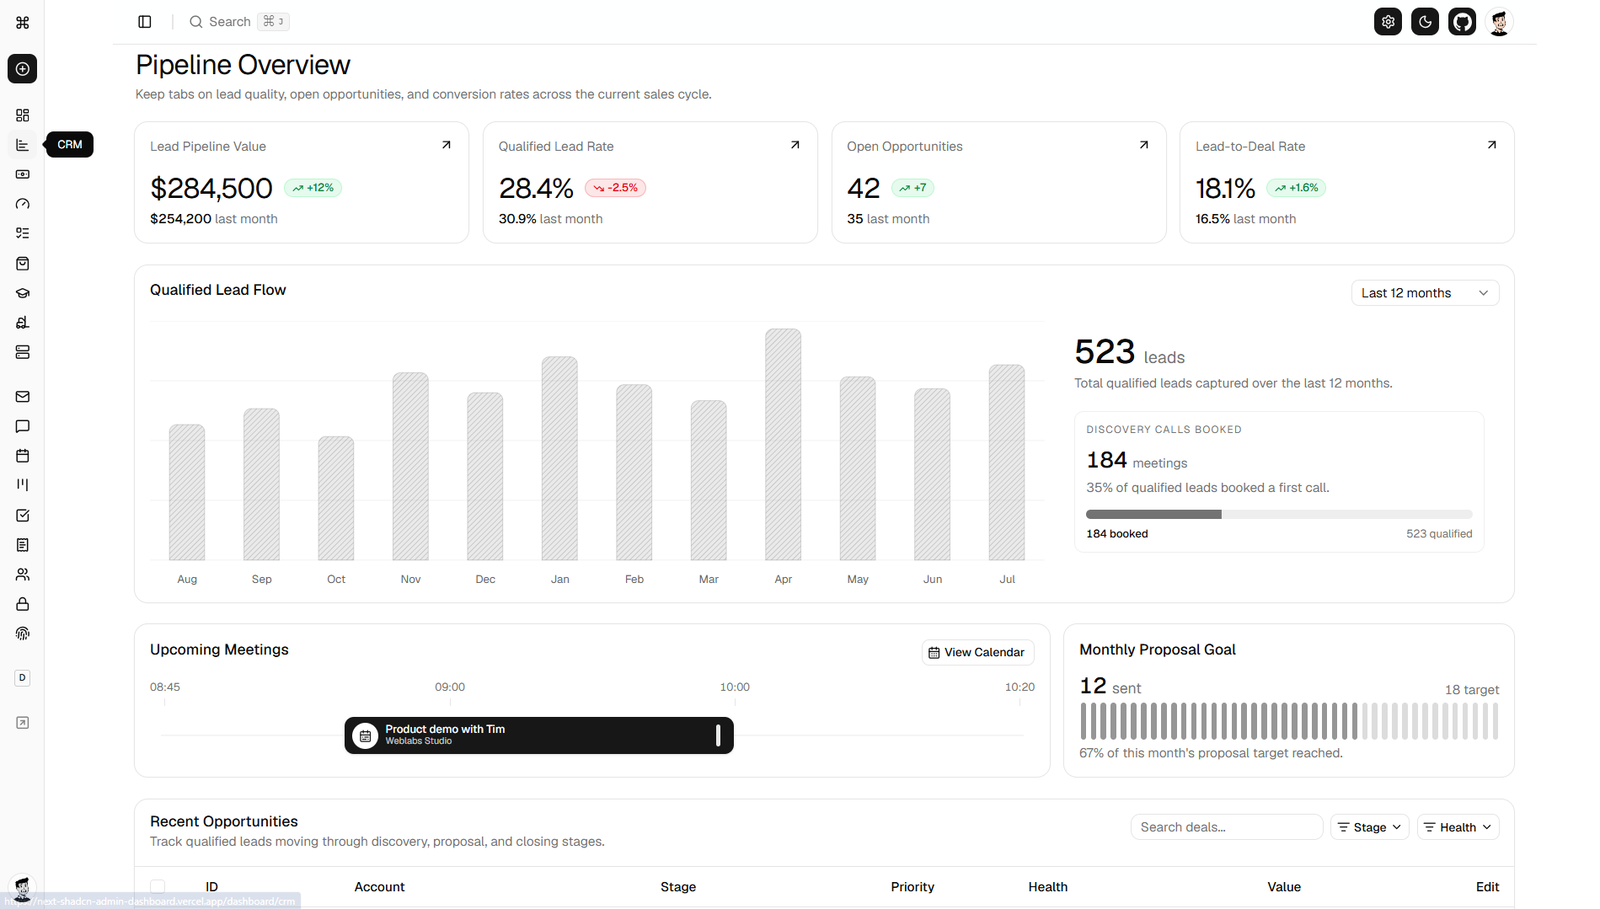Open the fingerprint authentication sidebar icon
The width and height of the screenshot is (1600, 909).
click(x=22, y=633)
